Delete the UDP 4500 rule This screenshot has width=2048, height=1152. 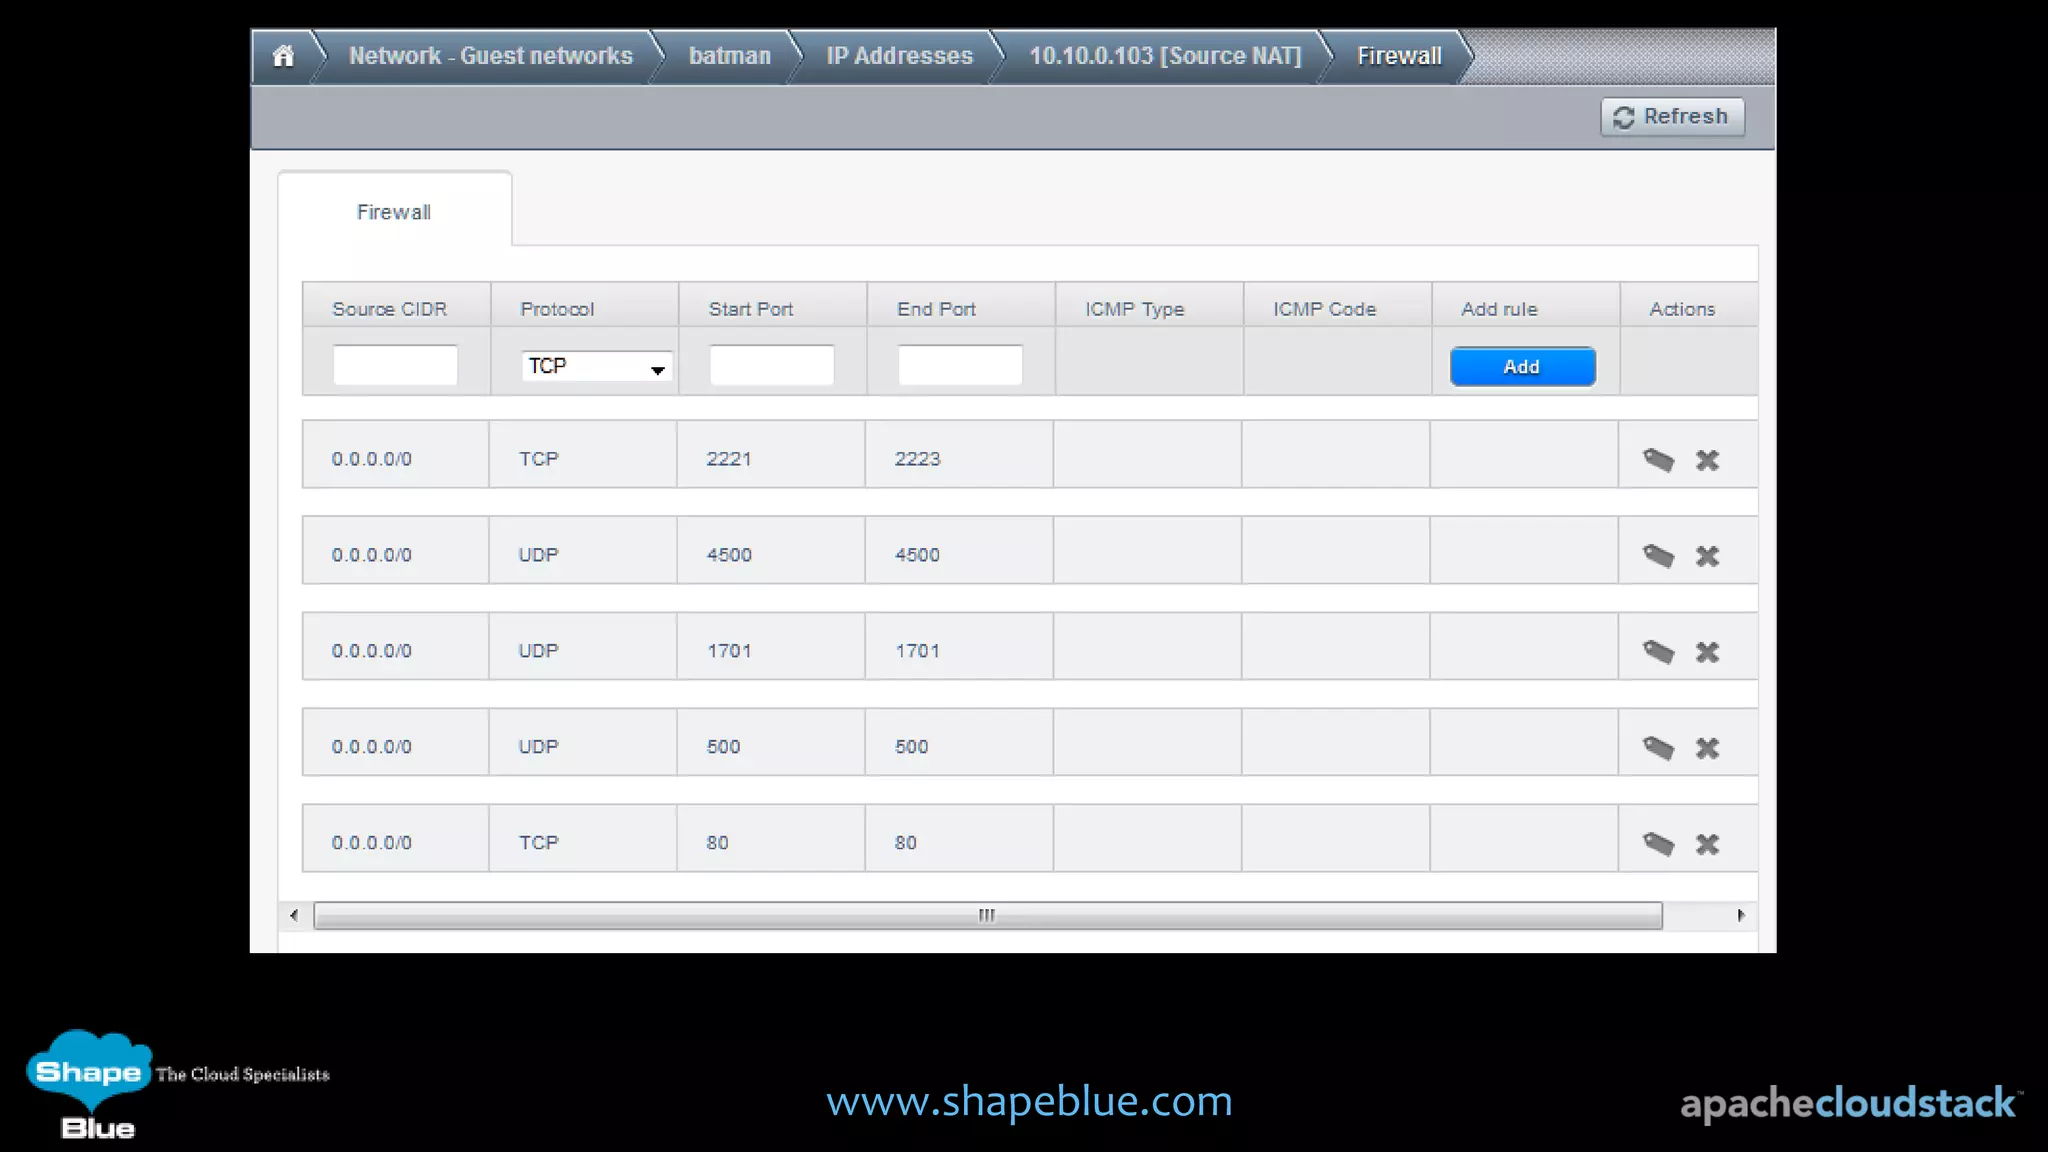(1707, 556)
